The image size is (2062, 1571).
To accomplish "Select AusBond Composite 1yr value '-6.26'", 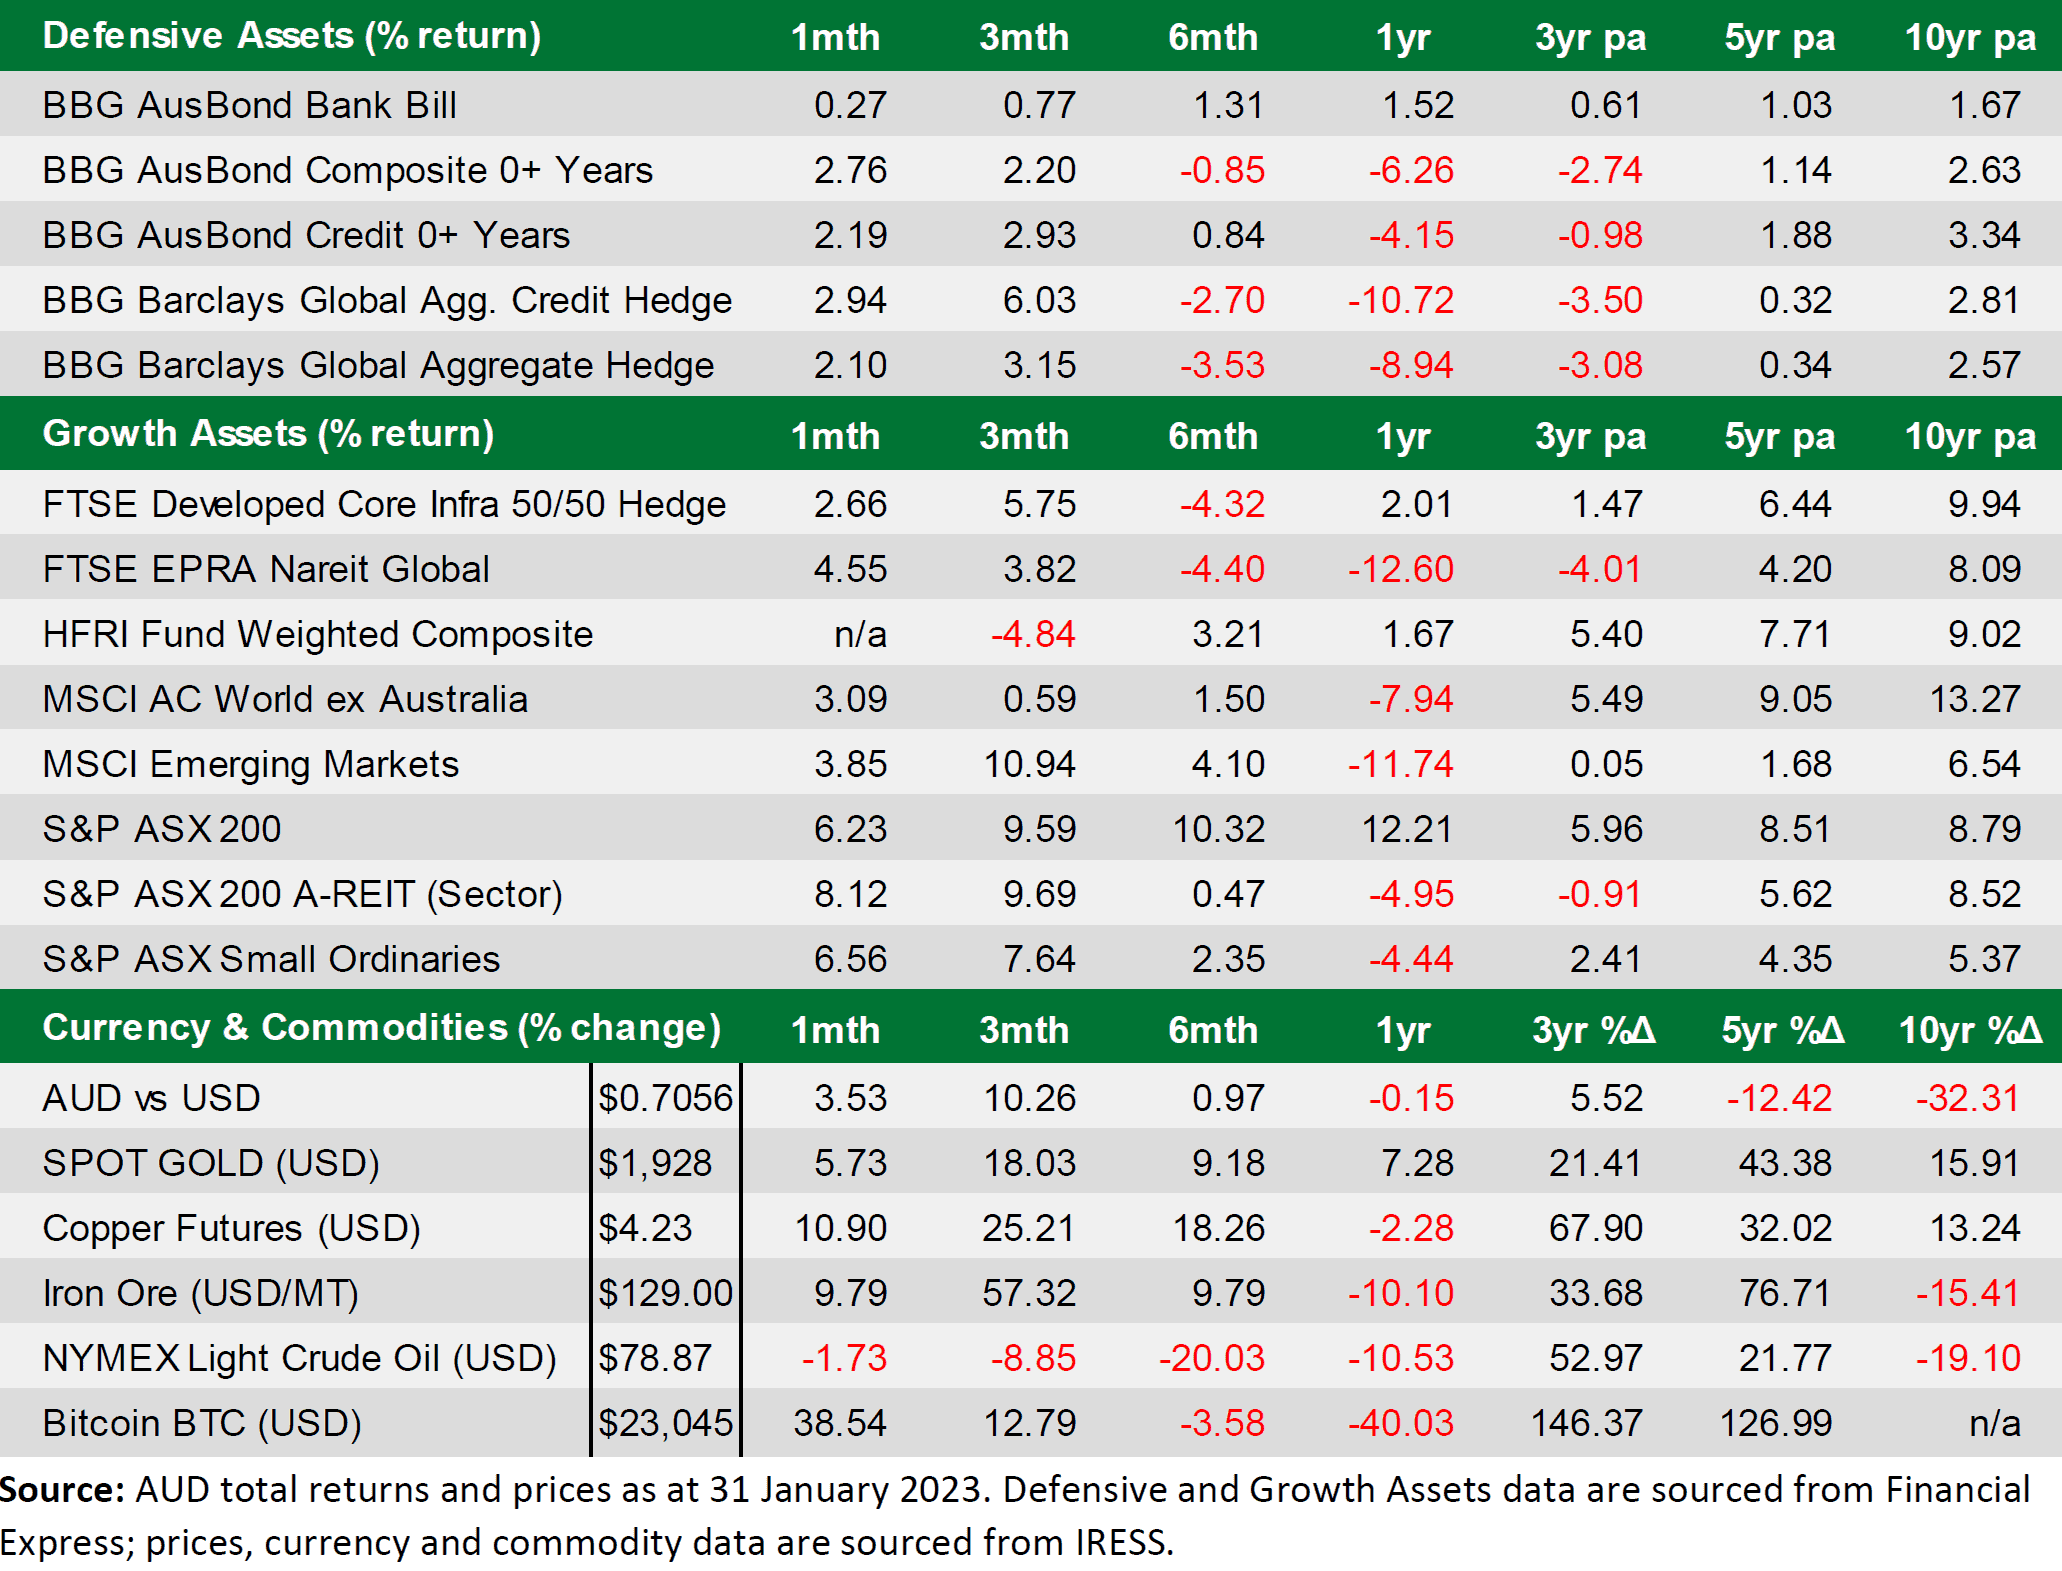I will tap(1411, 170).
